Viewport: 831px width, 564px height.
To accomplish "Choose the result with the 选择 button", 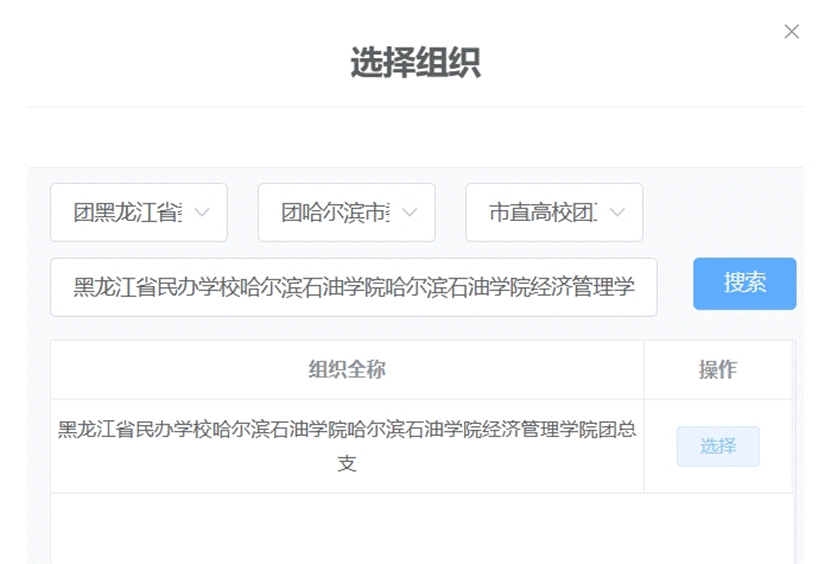I will pos(717,446).
